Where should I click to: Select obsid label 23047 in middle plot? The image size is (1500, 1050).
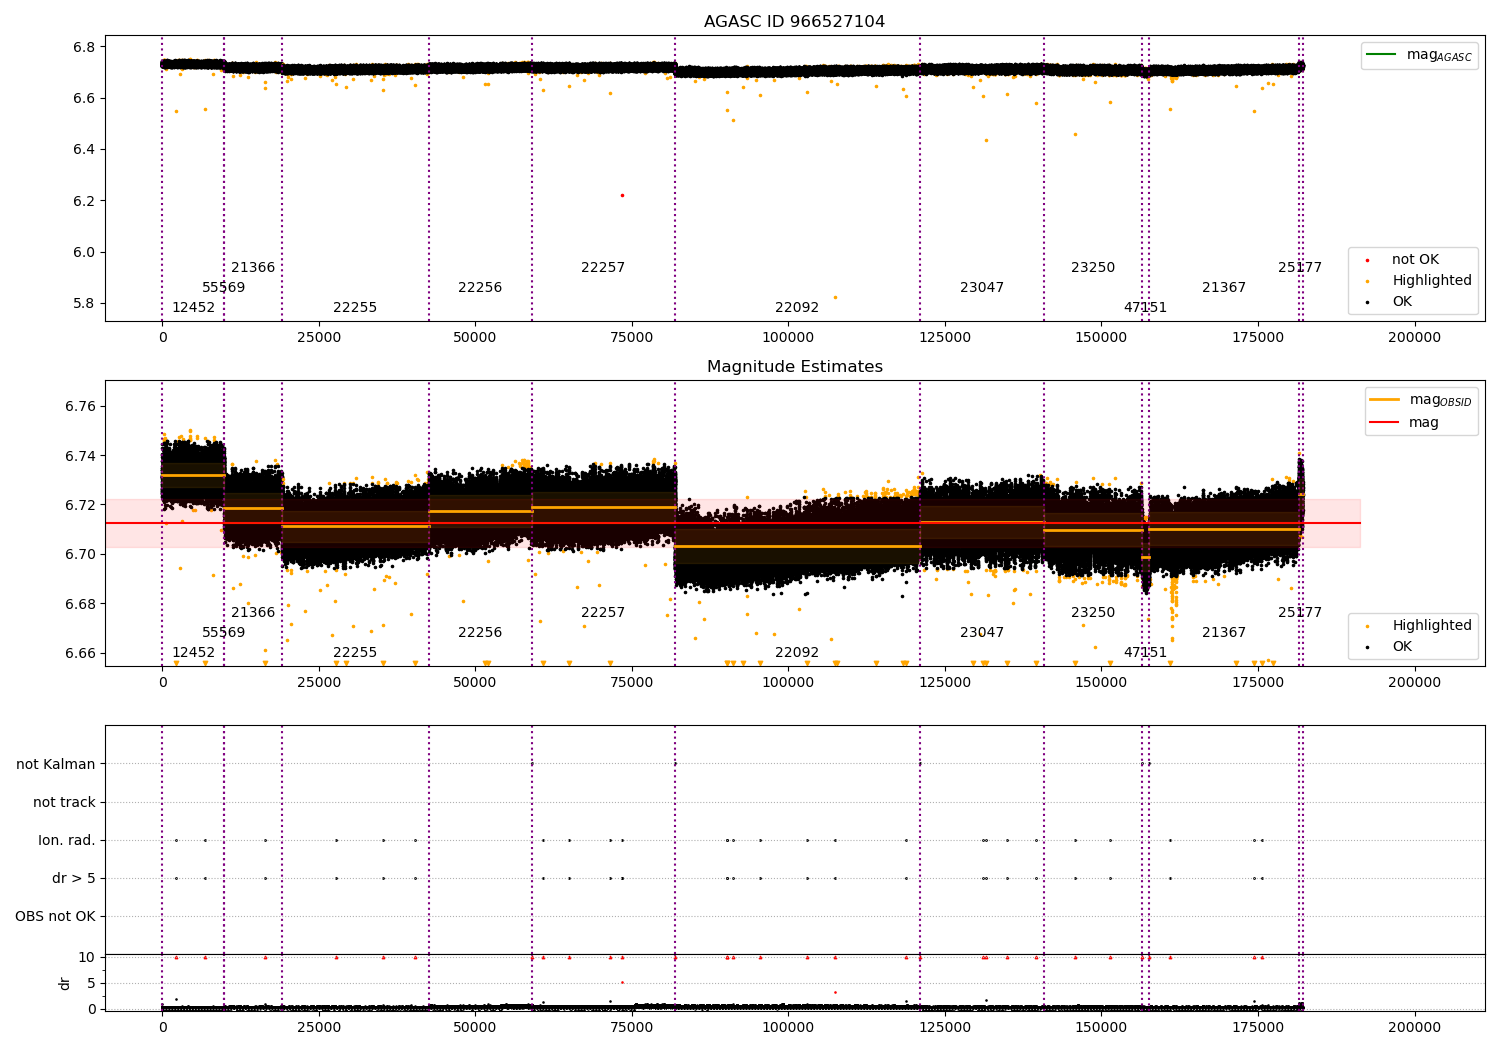click(x=982, y=633)
